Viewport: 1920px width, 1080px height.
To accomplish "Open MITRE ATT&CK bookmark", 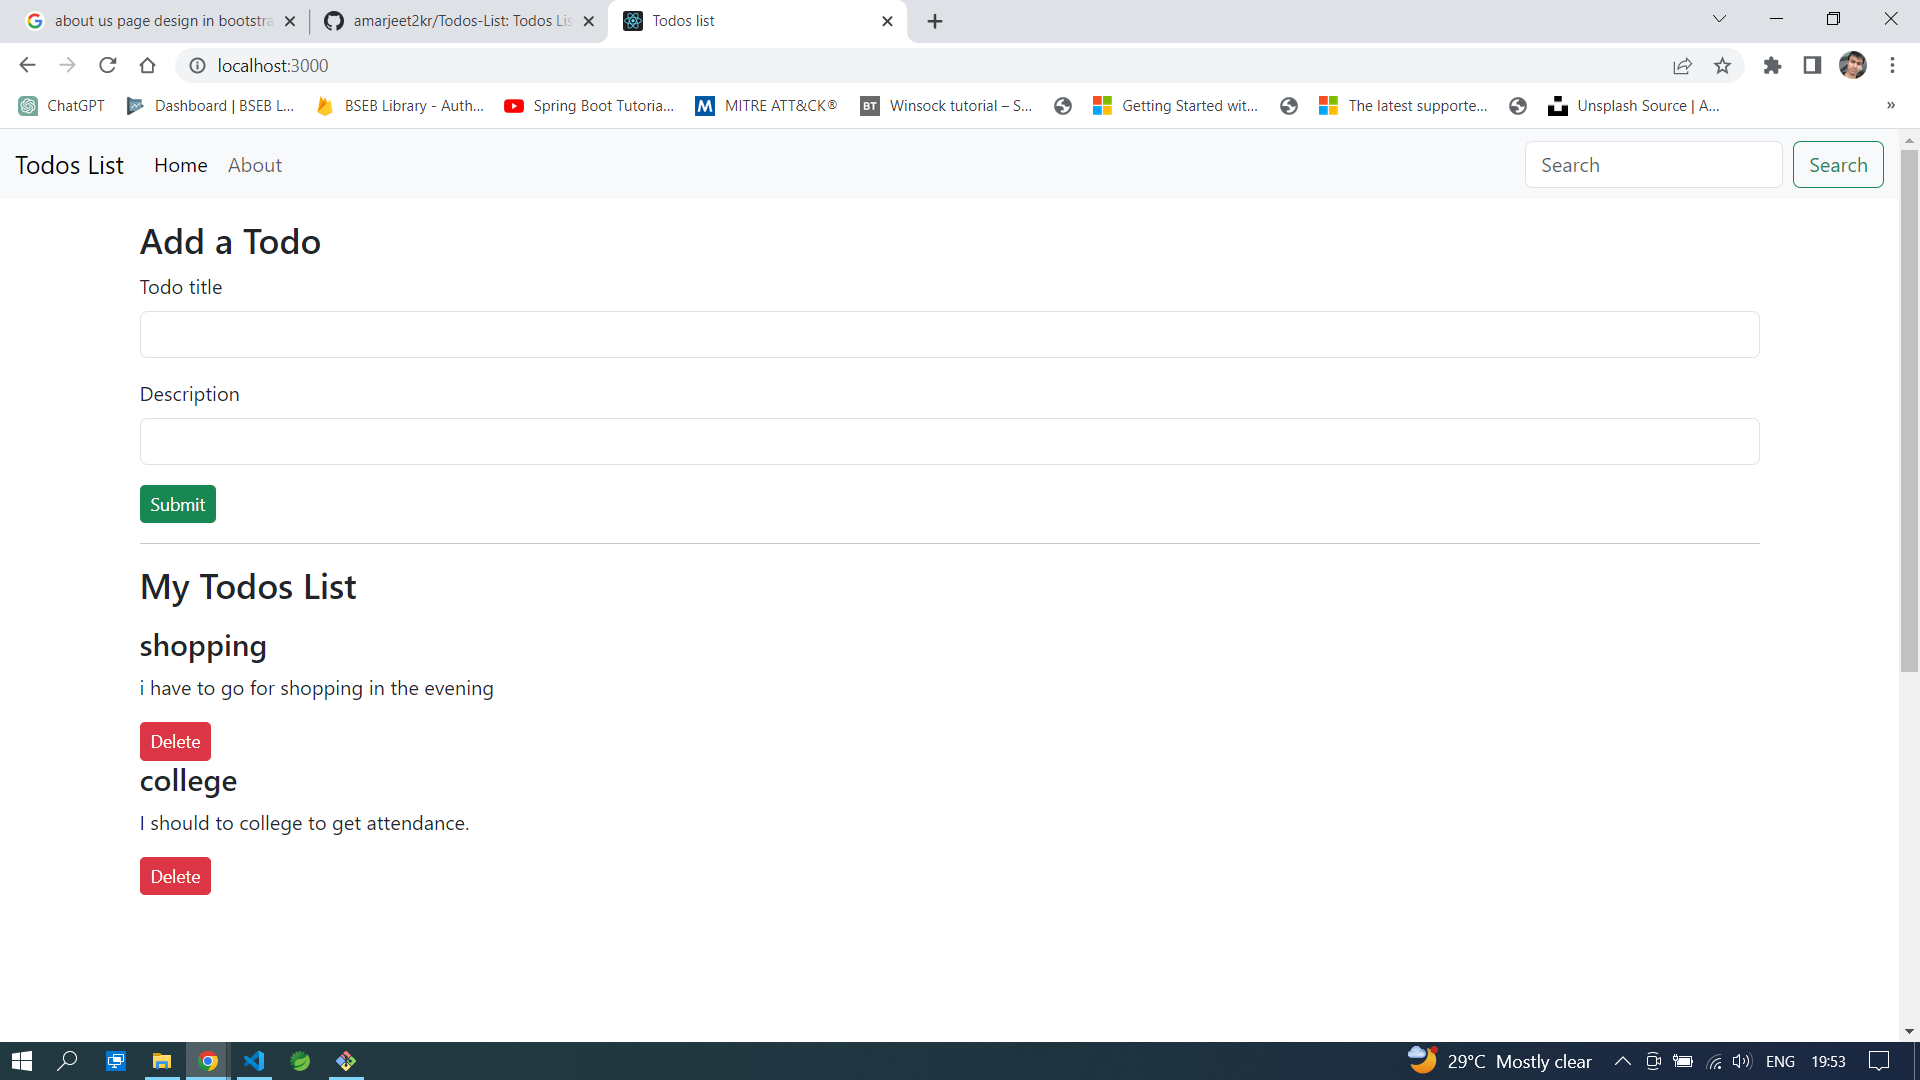I will [x=766, y=106].
